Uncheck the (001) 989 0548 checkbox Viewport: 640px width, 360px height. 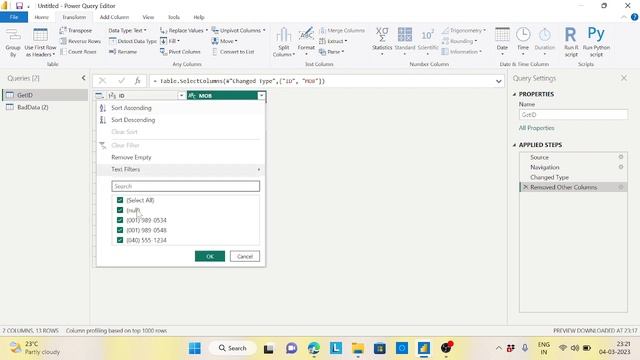coord(120,230)
